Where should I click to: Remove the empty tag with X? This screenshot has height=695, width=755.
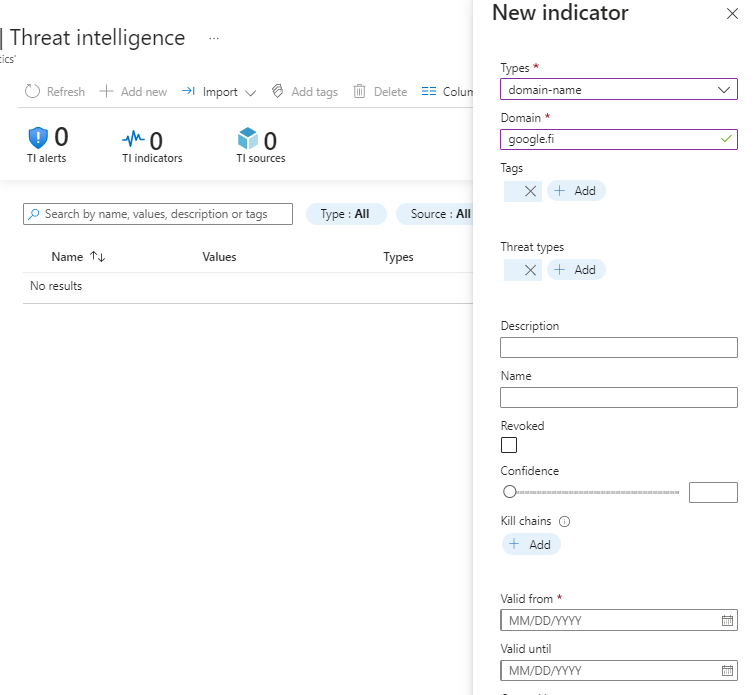(530, 191)
